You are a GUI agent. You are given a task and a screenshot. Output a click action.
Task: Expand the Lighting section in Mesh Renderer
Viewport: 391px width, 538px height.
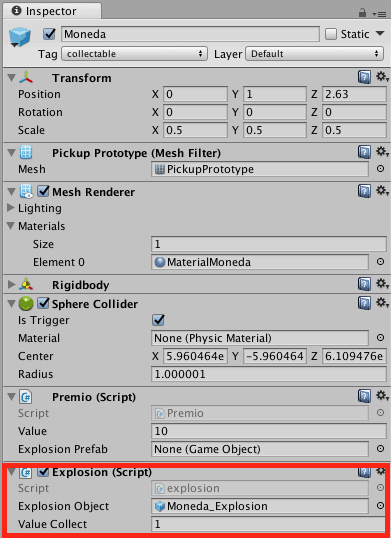(11, 208)
